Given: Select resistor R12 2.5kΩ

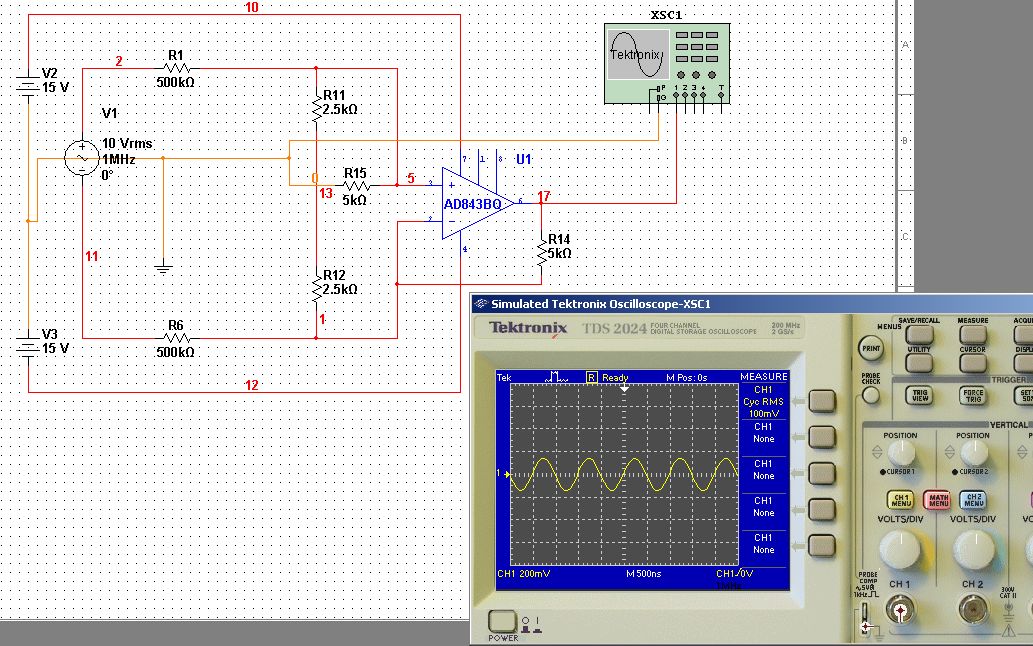Looking at the screenshot, I should (317, 288).
